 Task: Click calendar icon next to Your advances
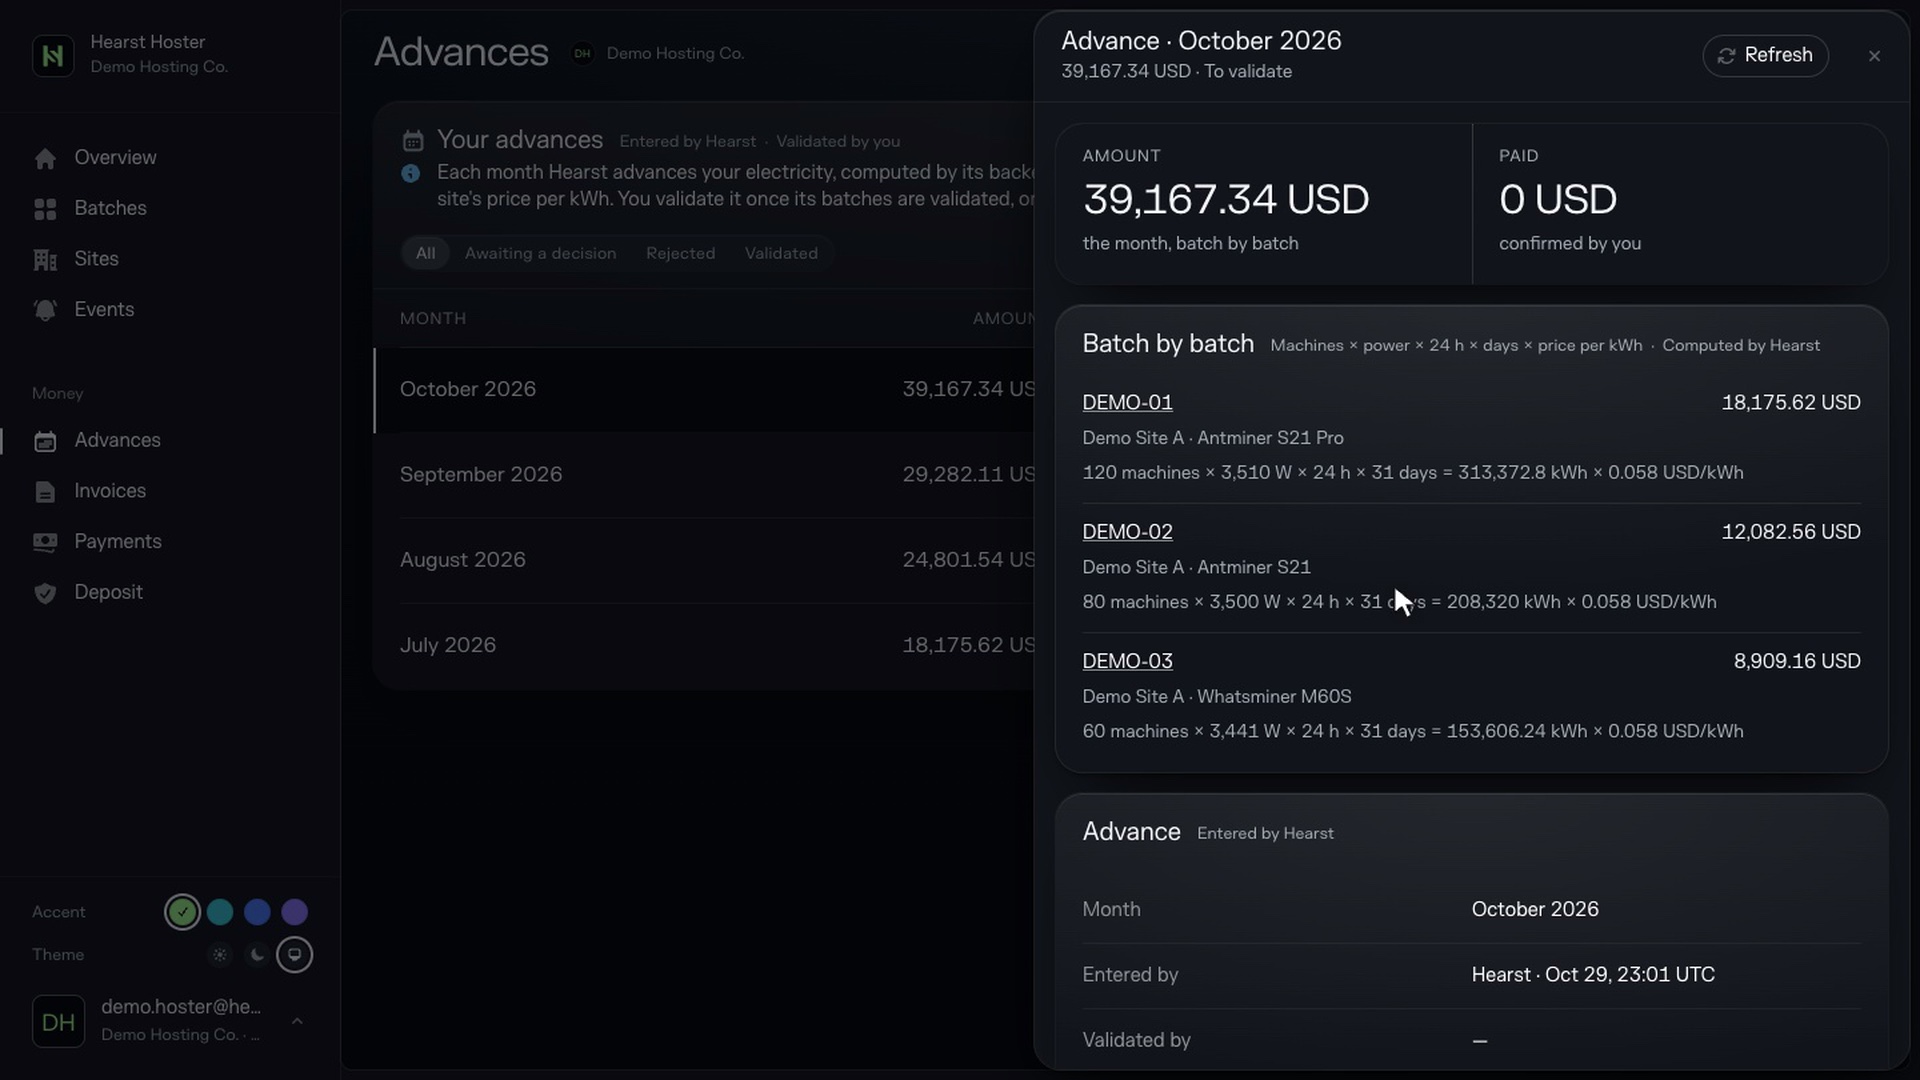pos(413,141)
